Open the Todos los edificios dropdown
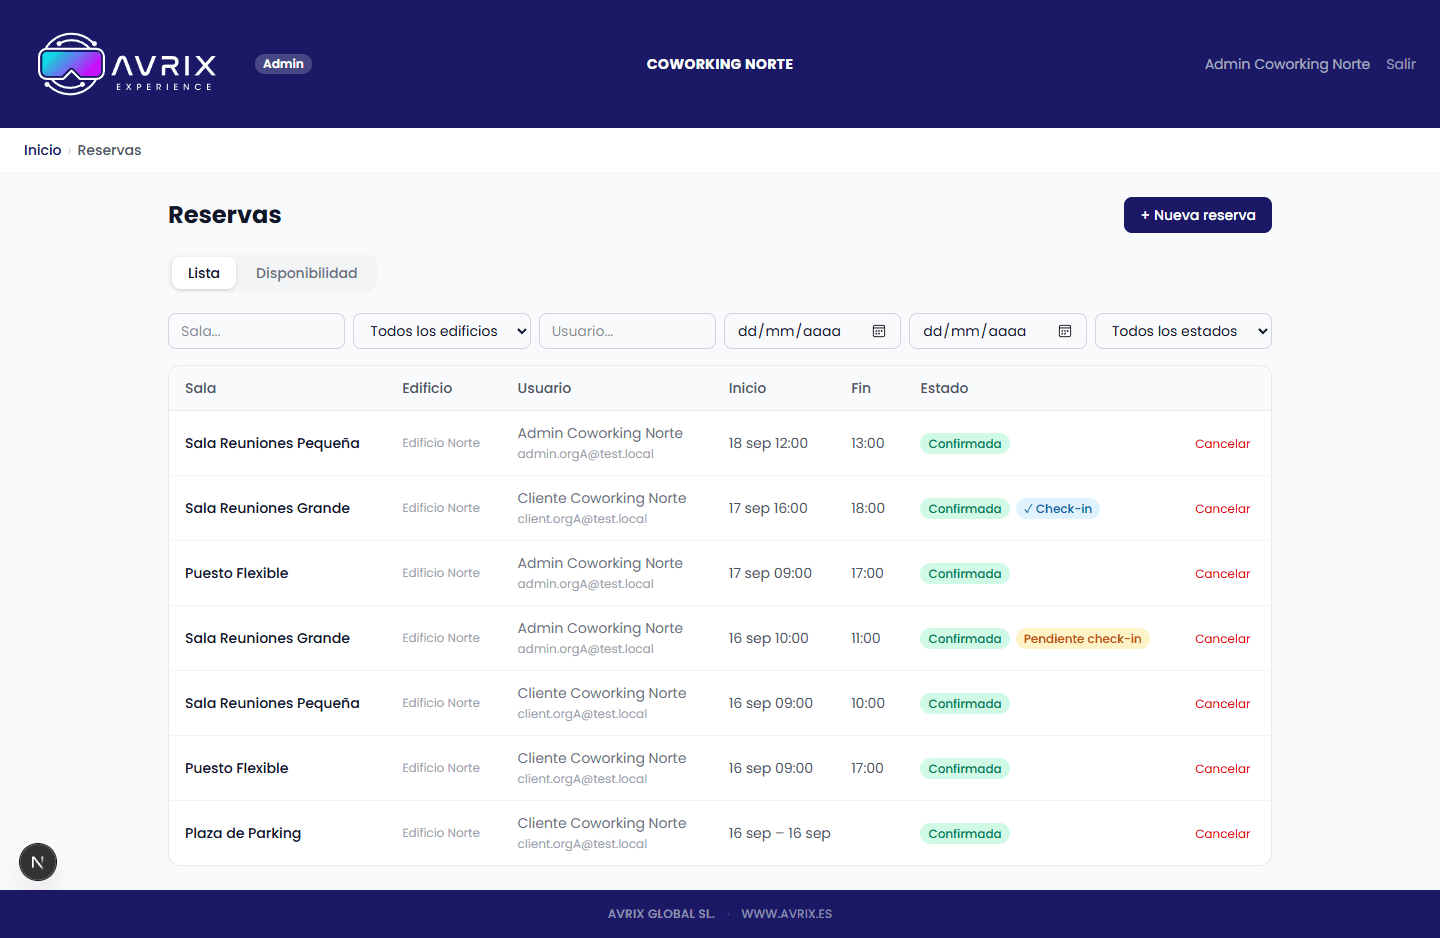 point(442,331)
